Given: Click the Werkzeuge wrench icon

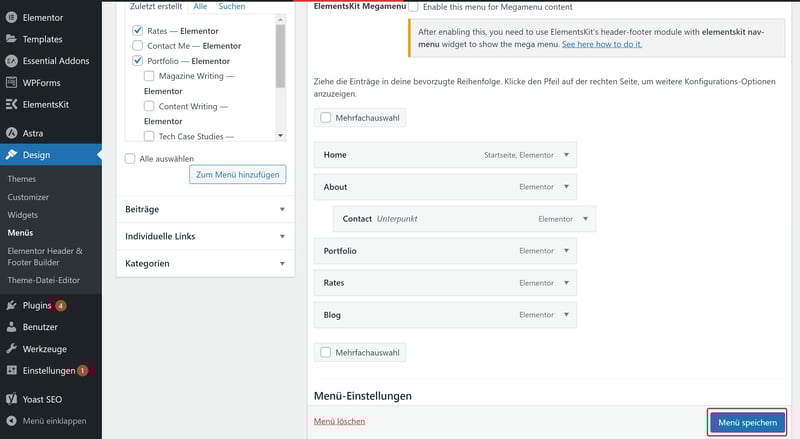Looking at the screenshot, I should (x=11, y=349).
